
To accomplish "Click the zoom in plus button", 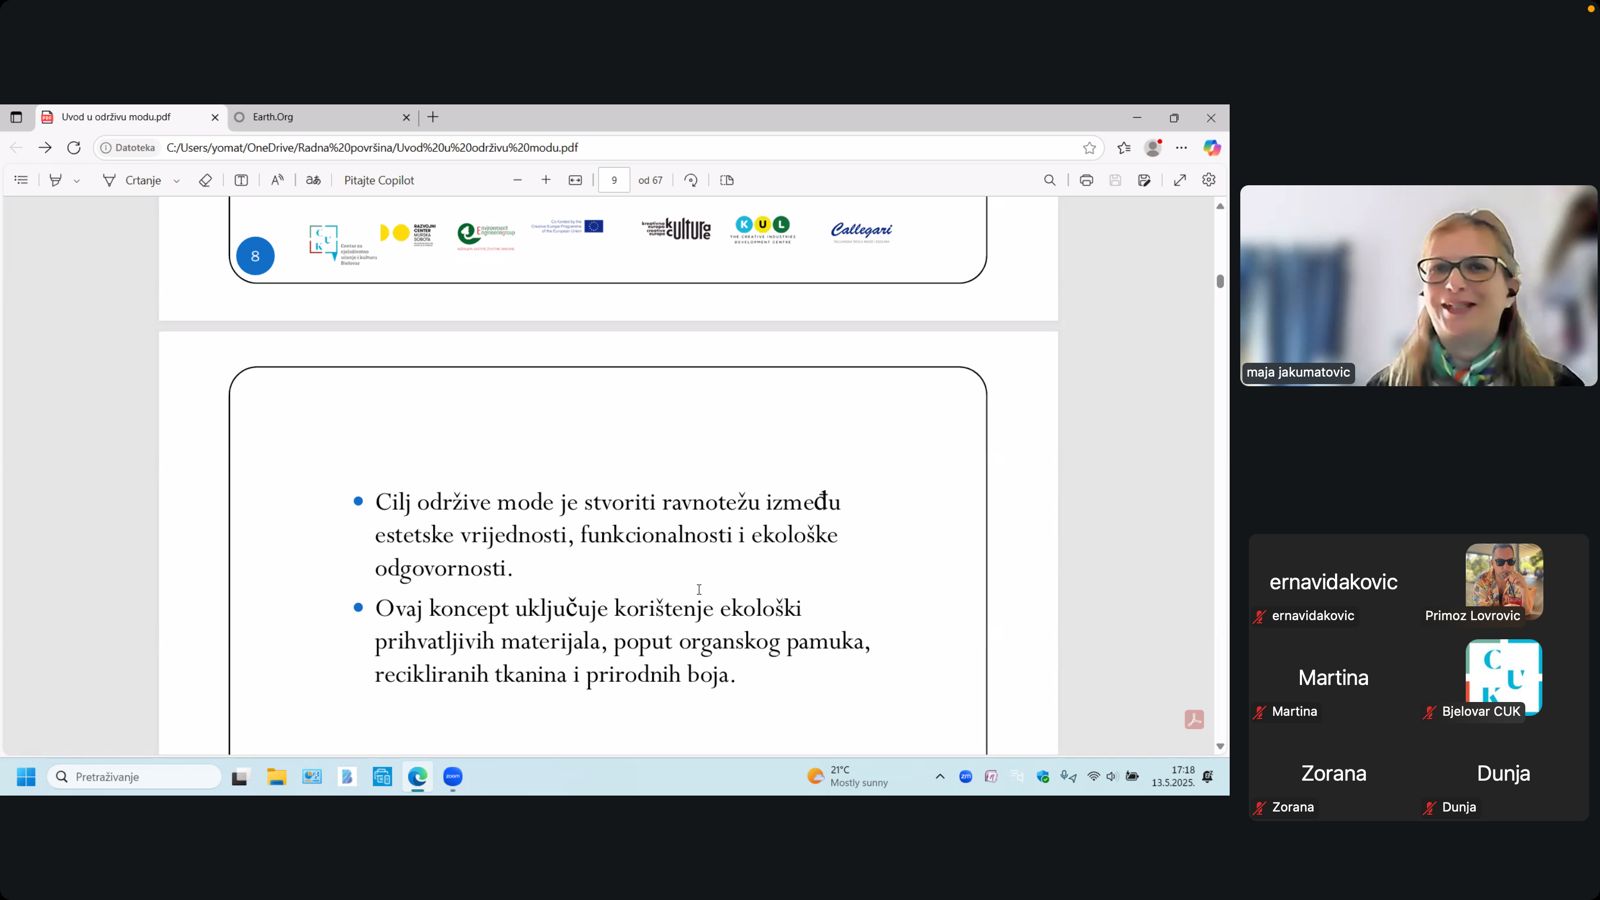I will click(x=546, y=180).
